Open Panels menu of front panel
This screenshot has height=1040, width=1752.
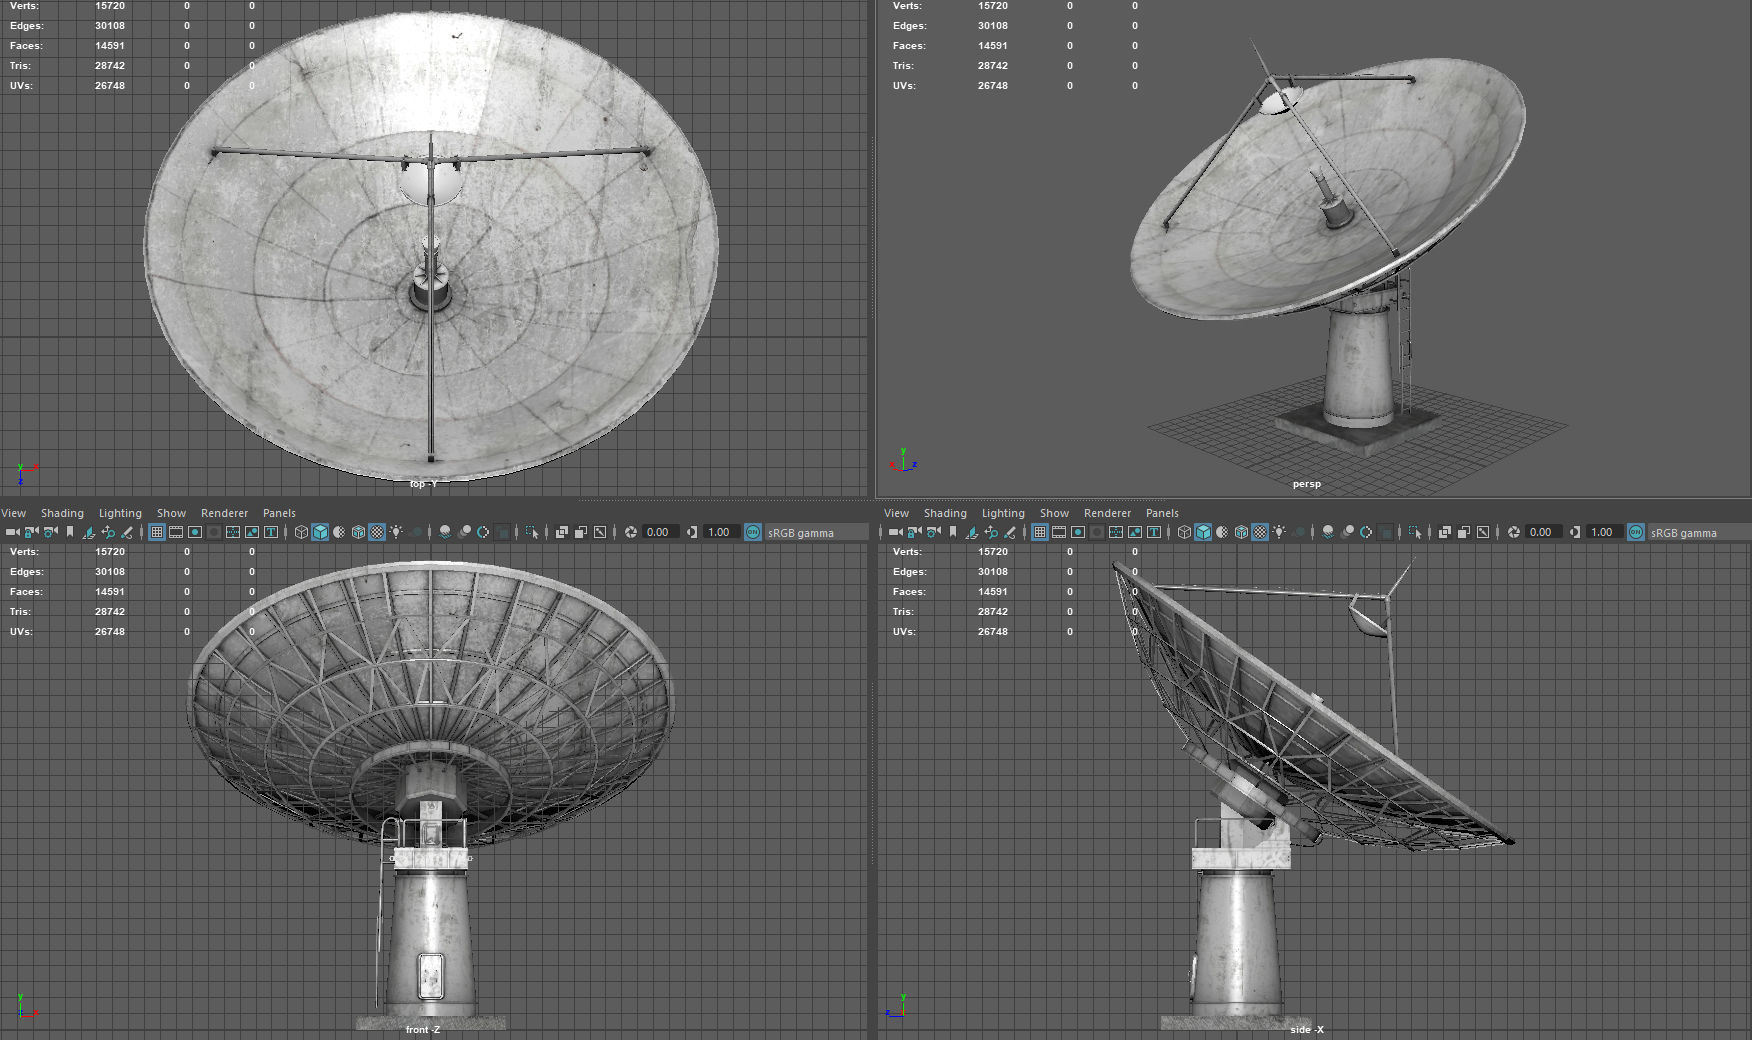279,513
